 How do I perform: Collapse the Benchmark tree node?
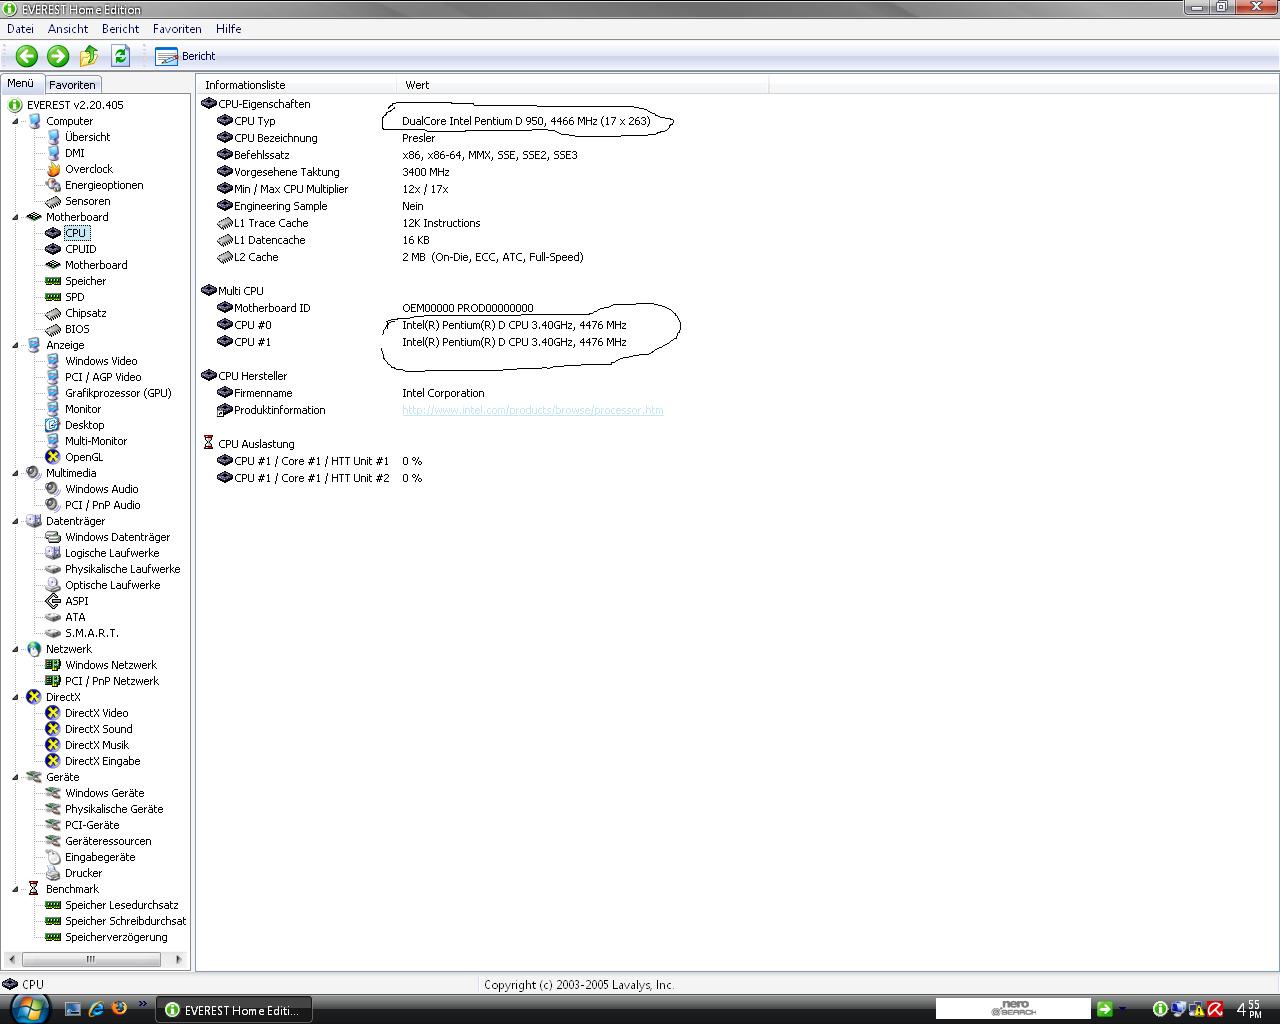point(16,889)
